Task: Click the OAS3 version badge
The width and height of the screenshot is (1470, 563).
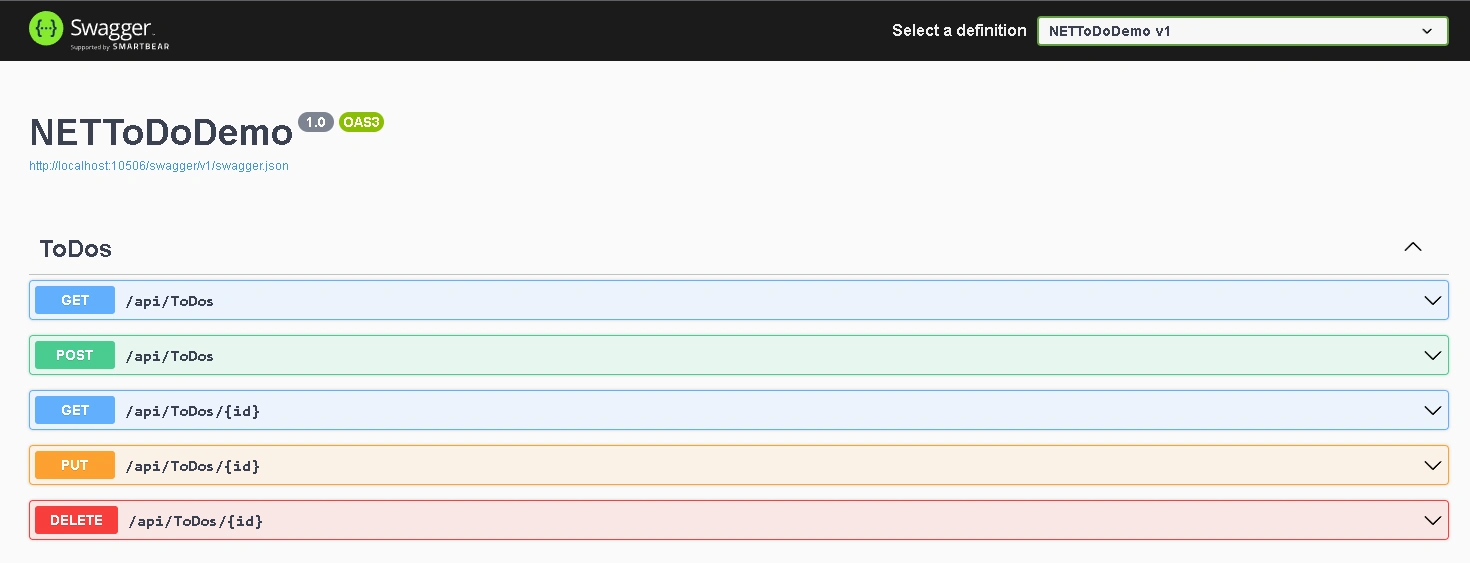Action: click(361, 122)
